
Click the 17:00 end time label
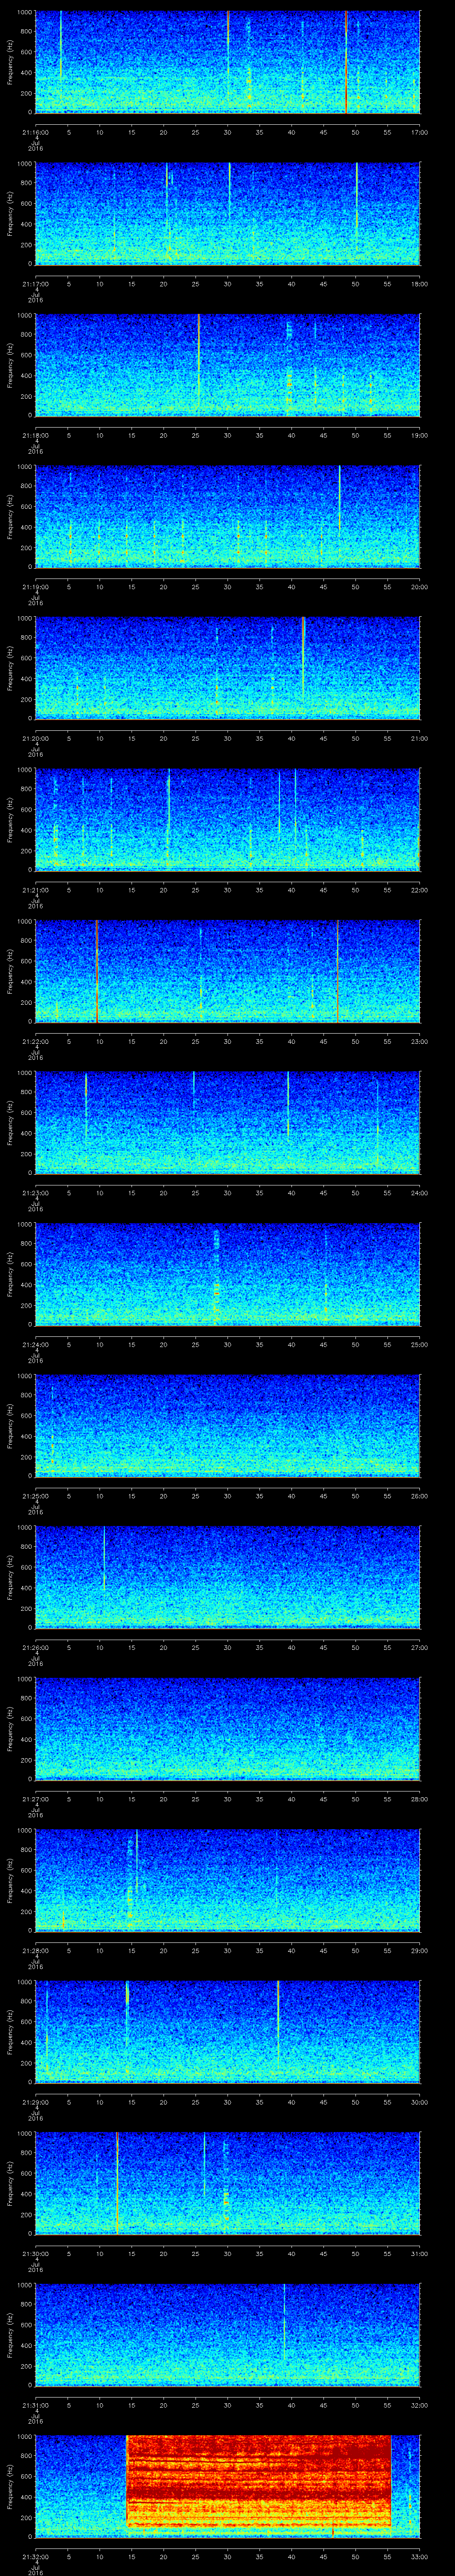(x=420, y=132)
